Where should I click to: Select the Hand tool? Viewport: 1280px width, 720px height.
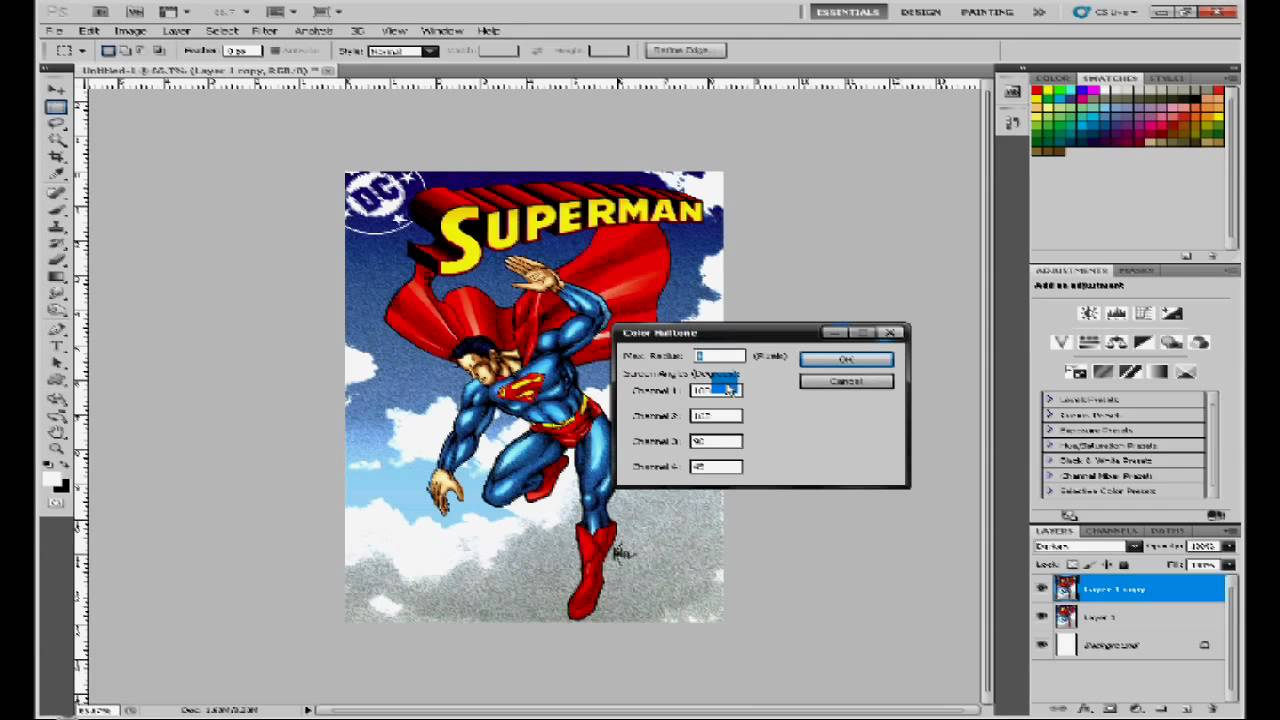click(55, 433)
